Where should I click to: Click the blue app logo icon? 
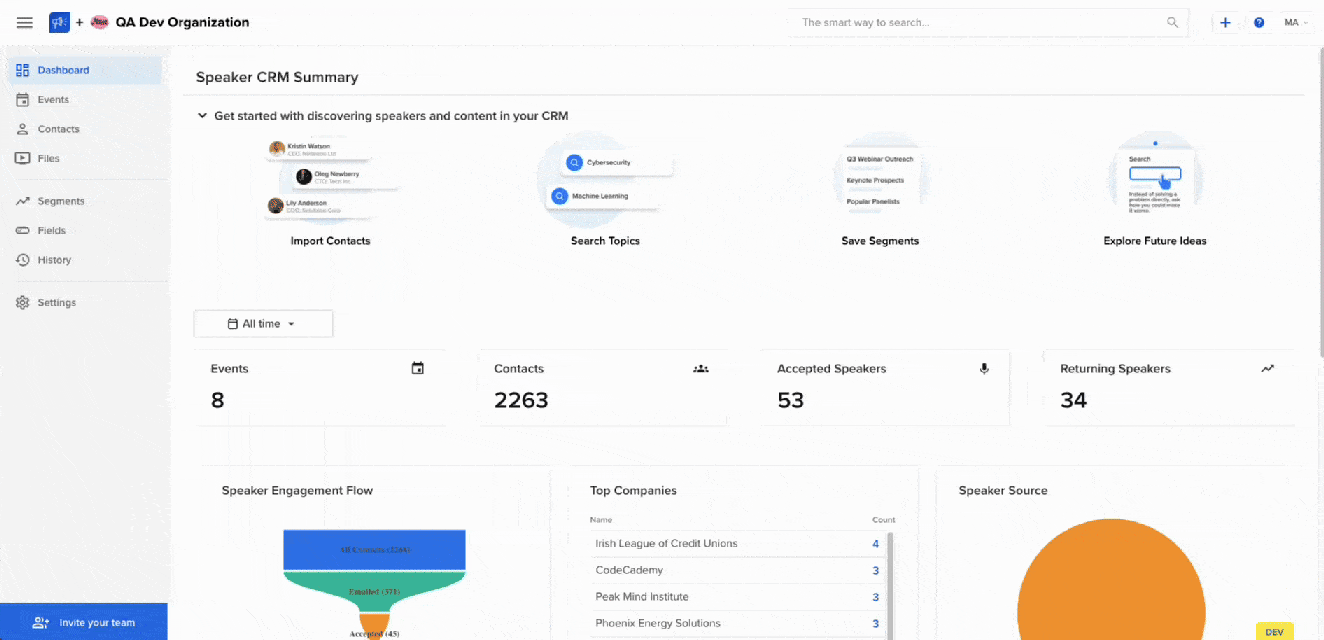click(59, 22)
